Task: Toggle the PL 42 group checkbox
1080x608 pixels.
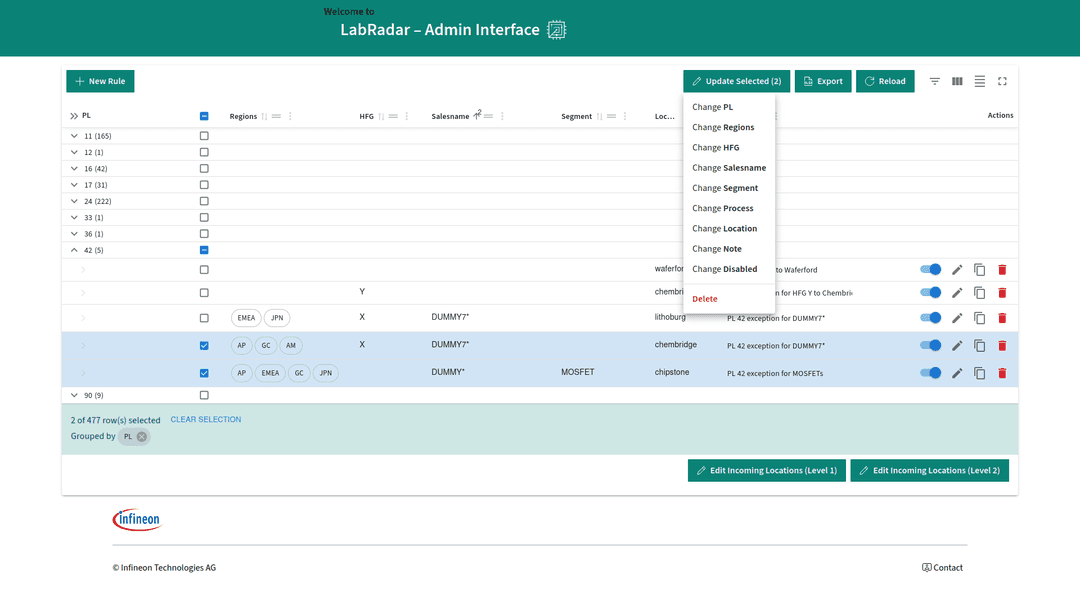Action: coord(204,250)
